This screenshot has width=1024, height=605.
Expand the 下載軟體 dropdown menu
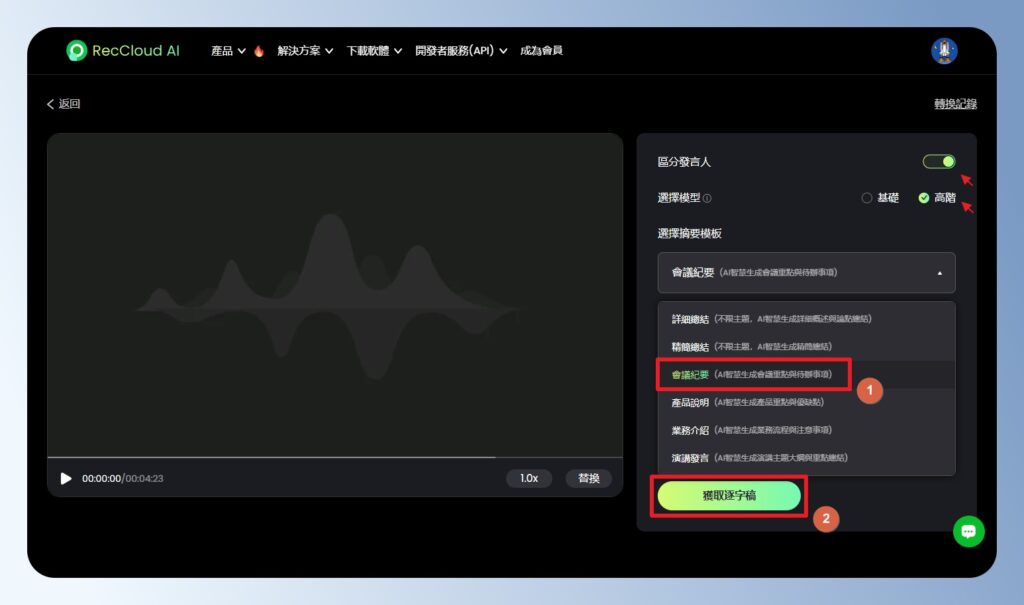[370, 49]
